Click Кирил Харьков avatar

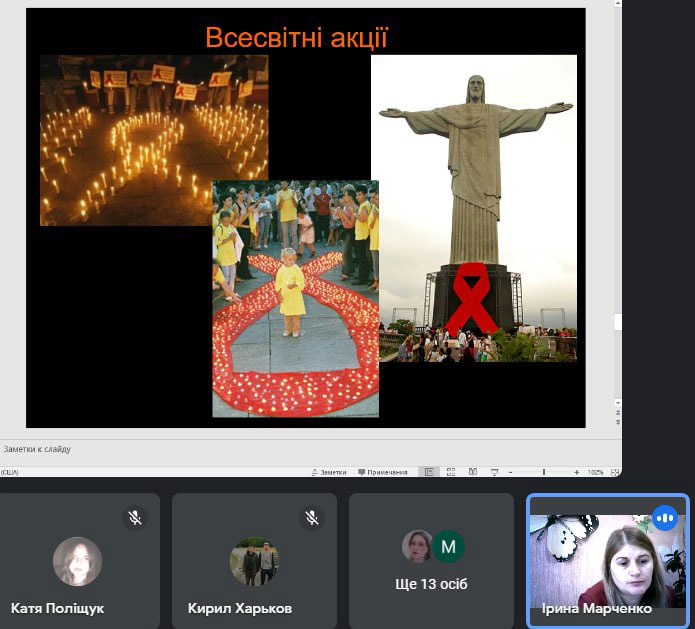(254, 561)
